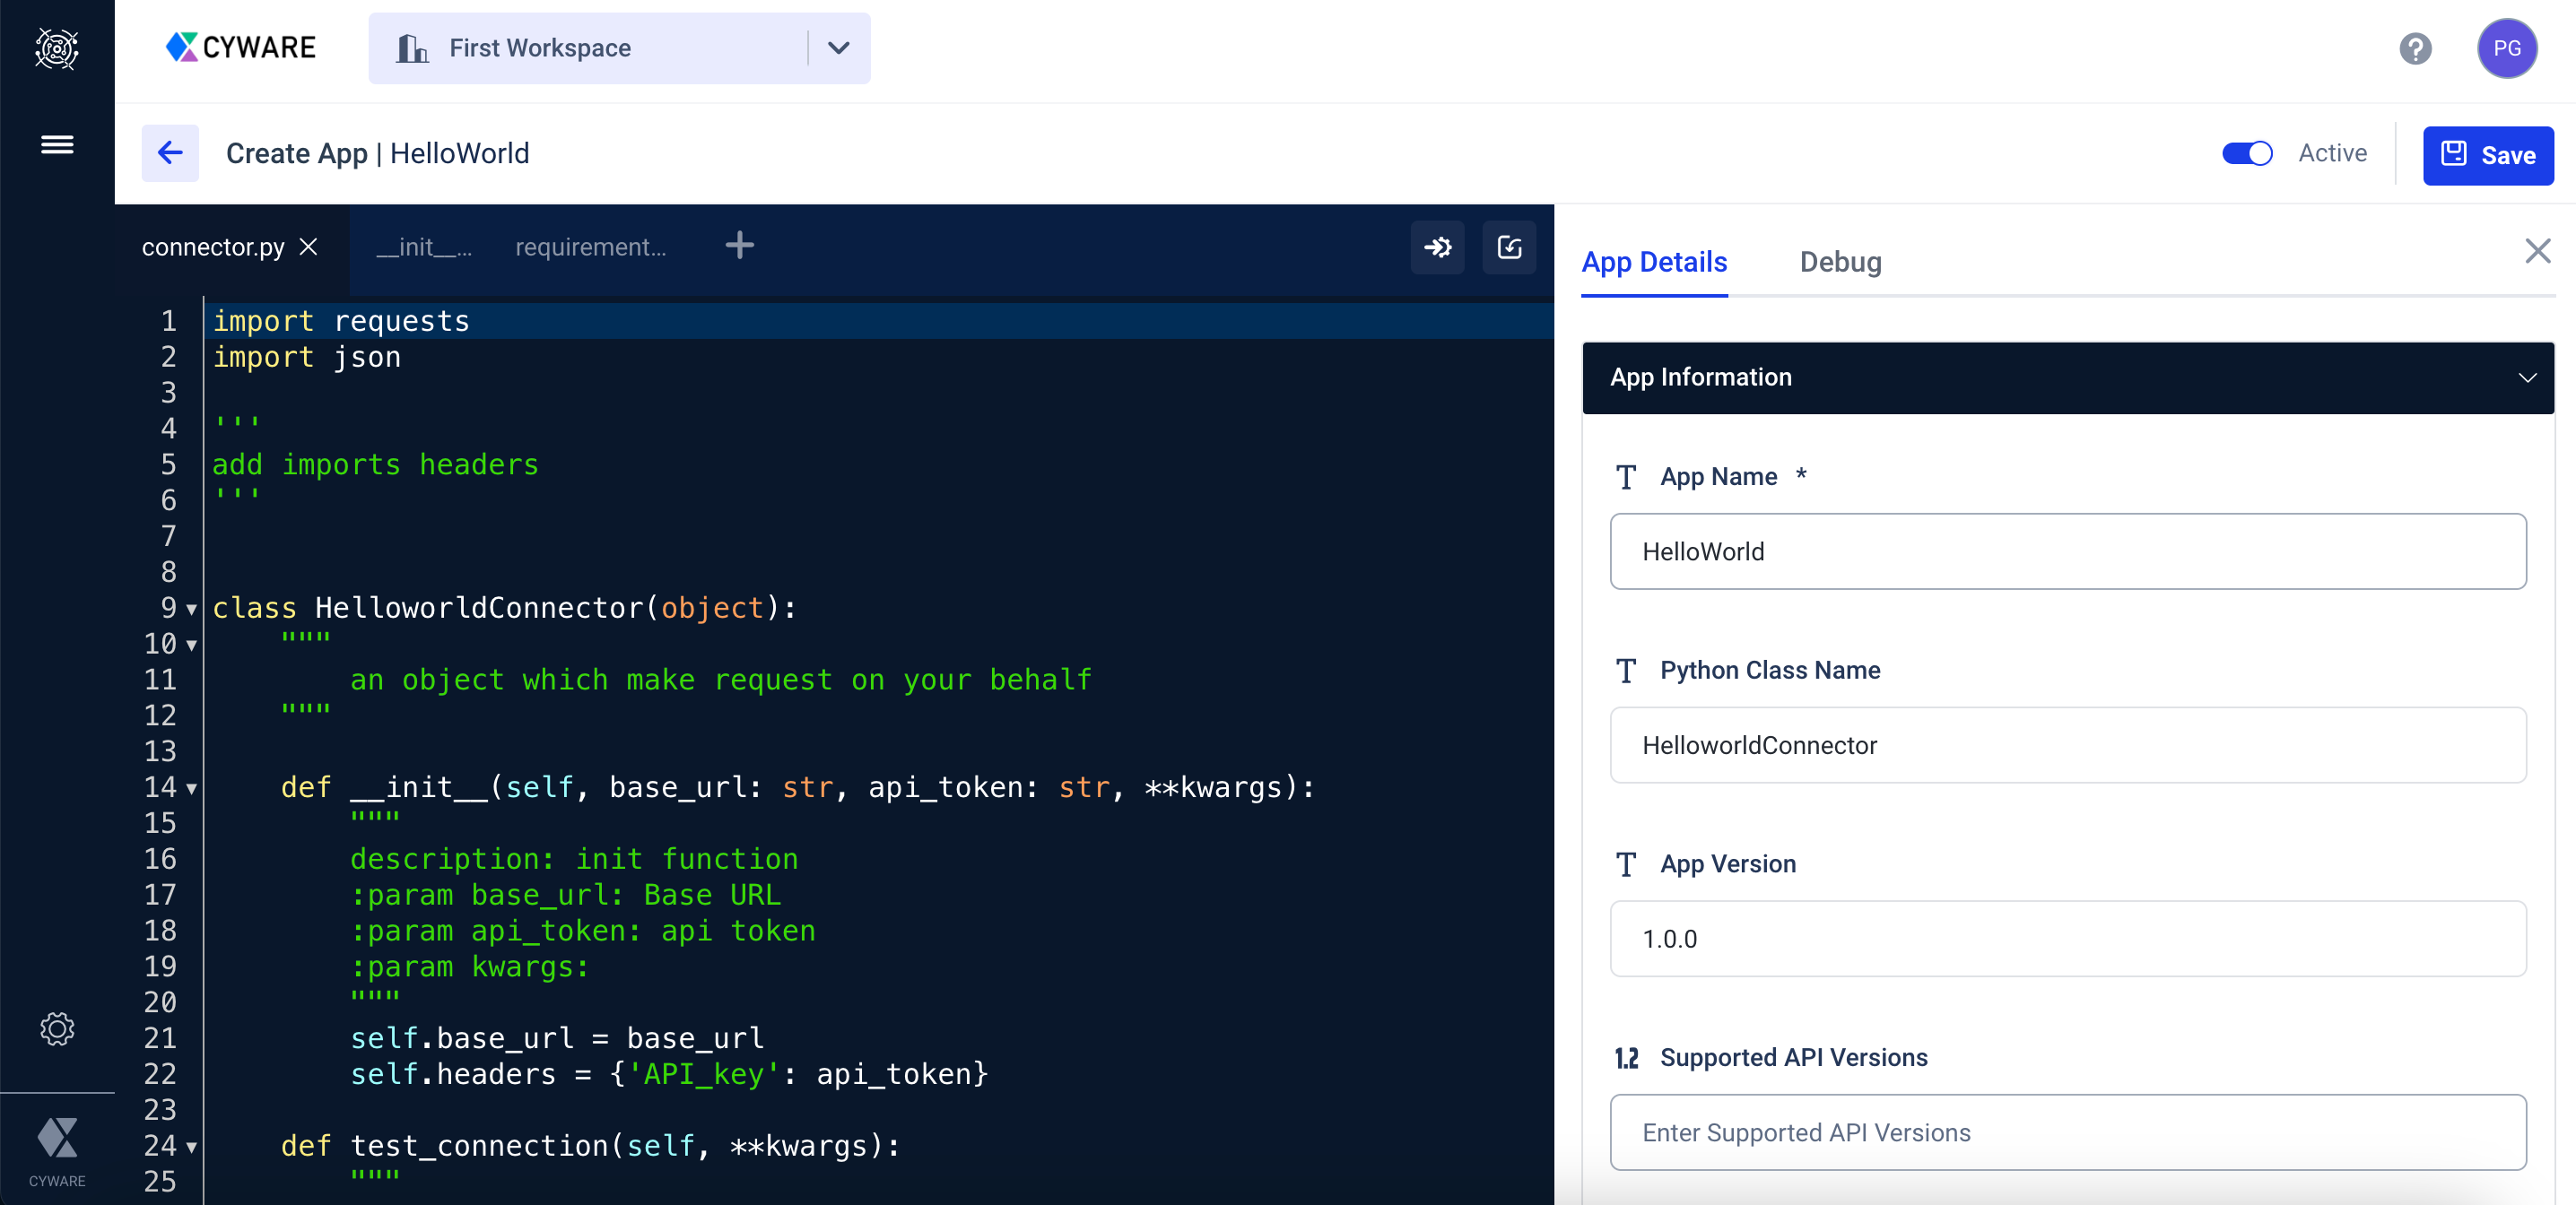Toggle the Active switch off
This screenshot has height=1205, width=2576.
[2247, 153]
